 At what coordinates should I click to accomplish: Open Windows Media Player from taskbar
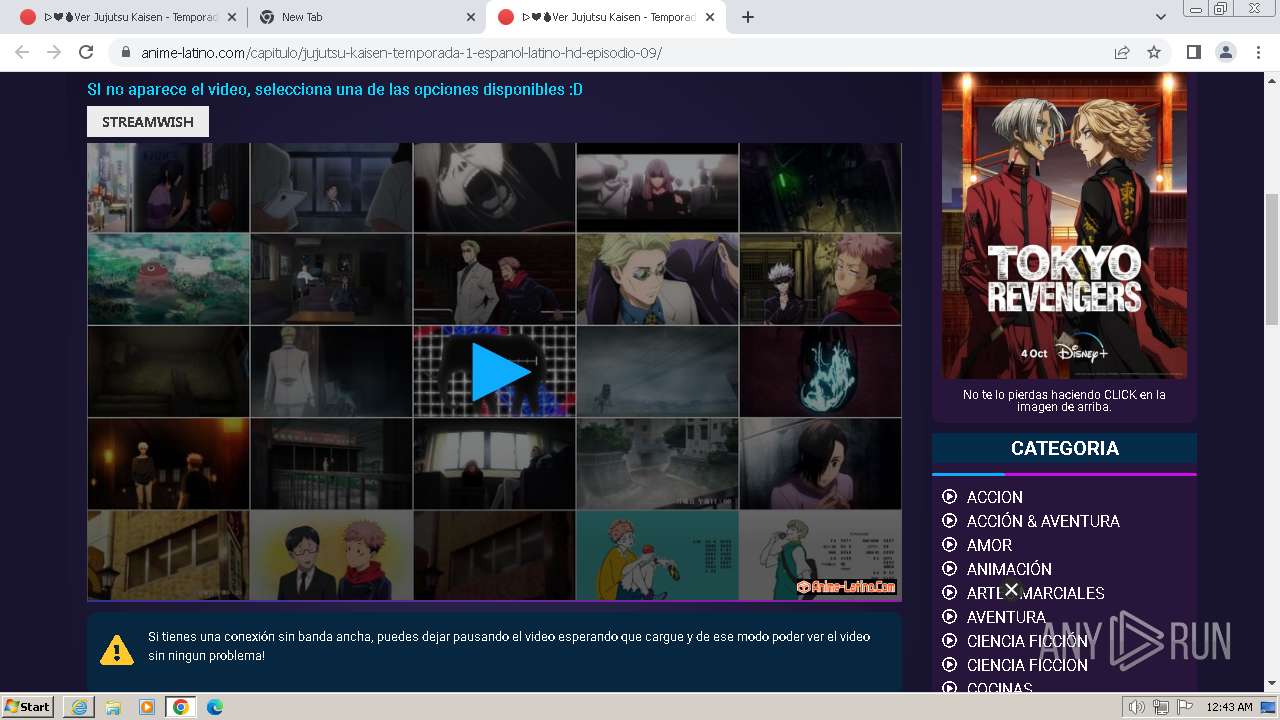[147, 707]
